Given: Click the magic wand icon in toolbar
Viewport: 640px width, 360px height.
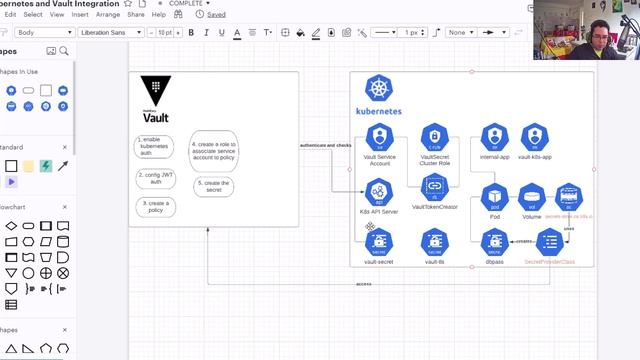Looking at the screenshot, I should coord(362,33).
